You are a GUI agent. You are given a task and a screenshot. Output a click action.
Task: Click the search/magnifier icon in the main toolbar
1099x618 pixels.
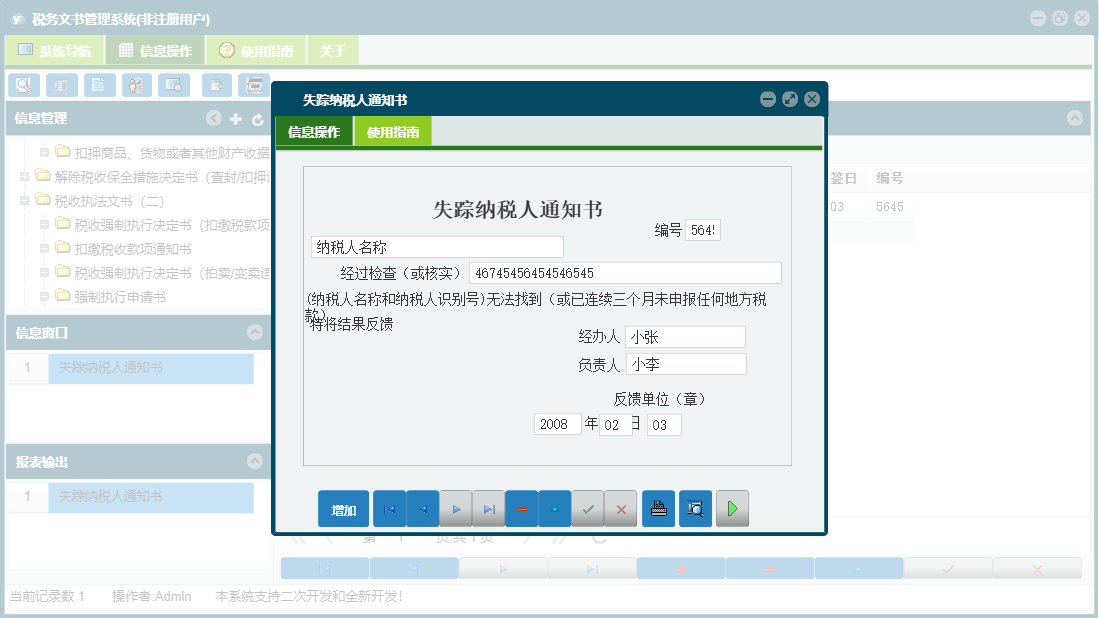24,85
